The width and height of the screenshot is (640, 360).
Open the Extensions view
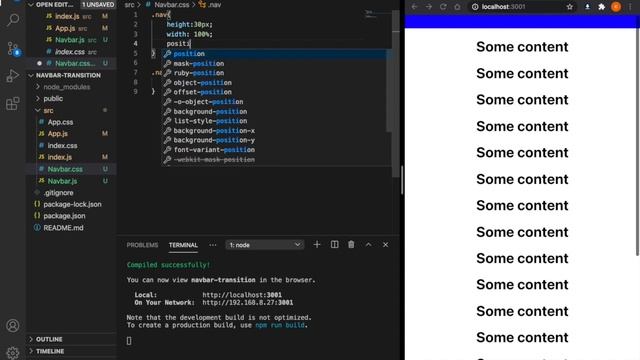(13, 104)
